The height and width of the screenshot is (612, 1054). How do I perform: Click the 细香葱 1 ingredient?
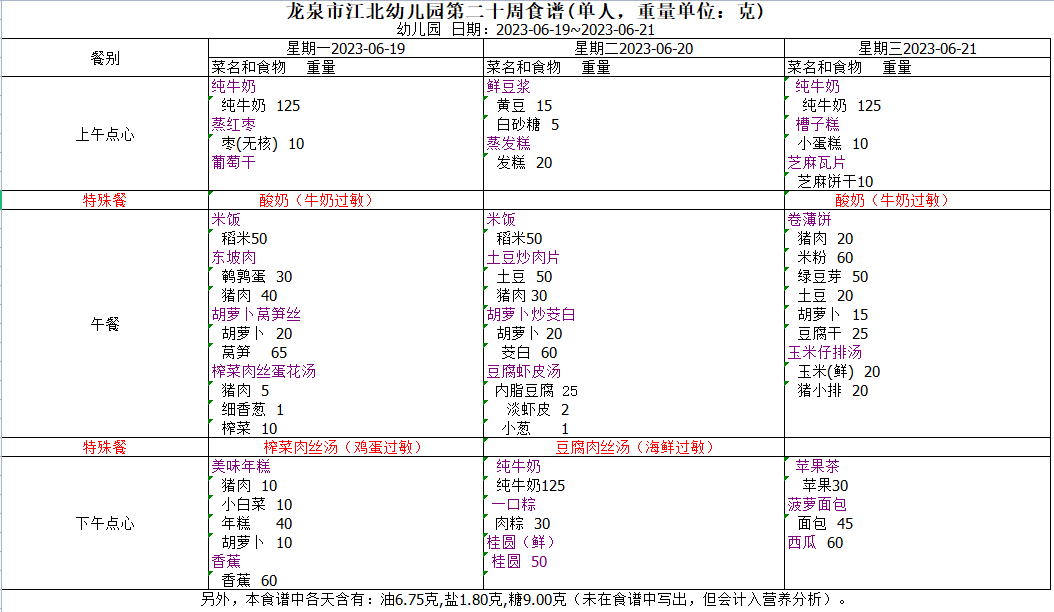click(253, 410)
